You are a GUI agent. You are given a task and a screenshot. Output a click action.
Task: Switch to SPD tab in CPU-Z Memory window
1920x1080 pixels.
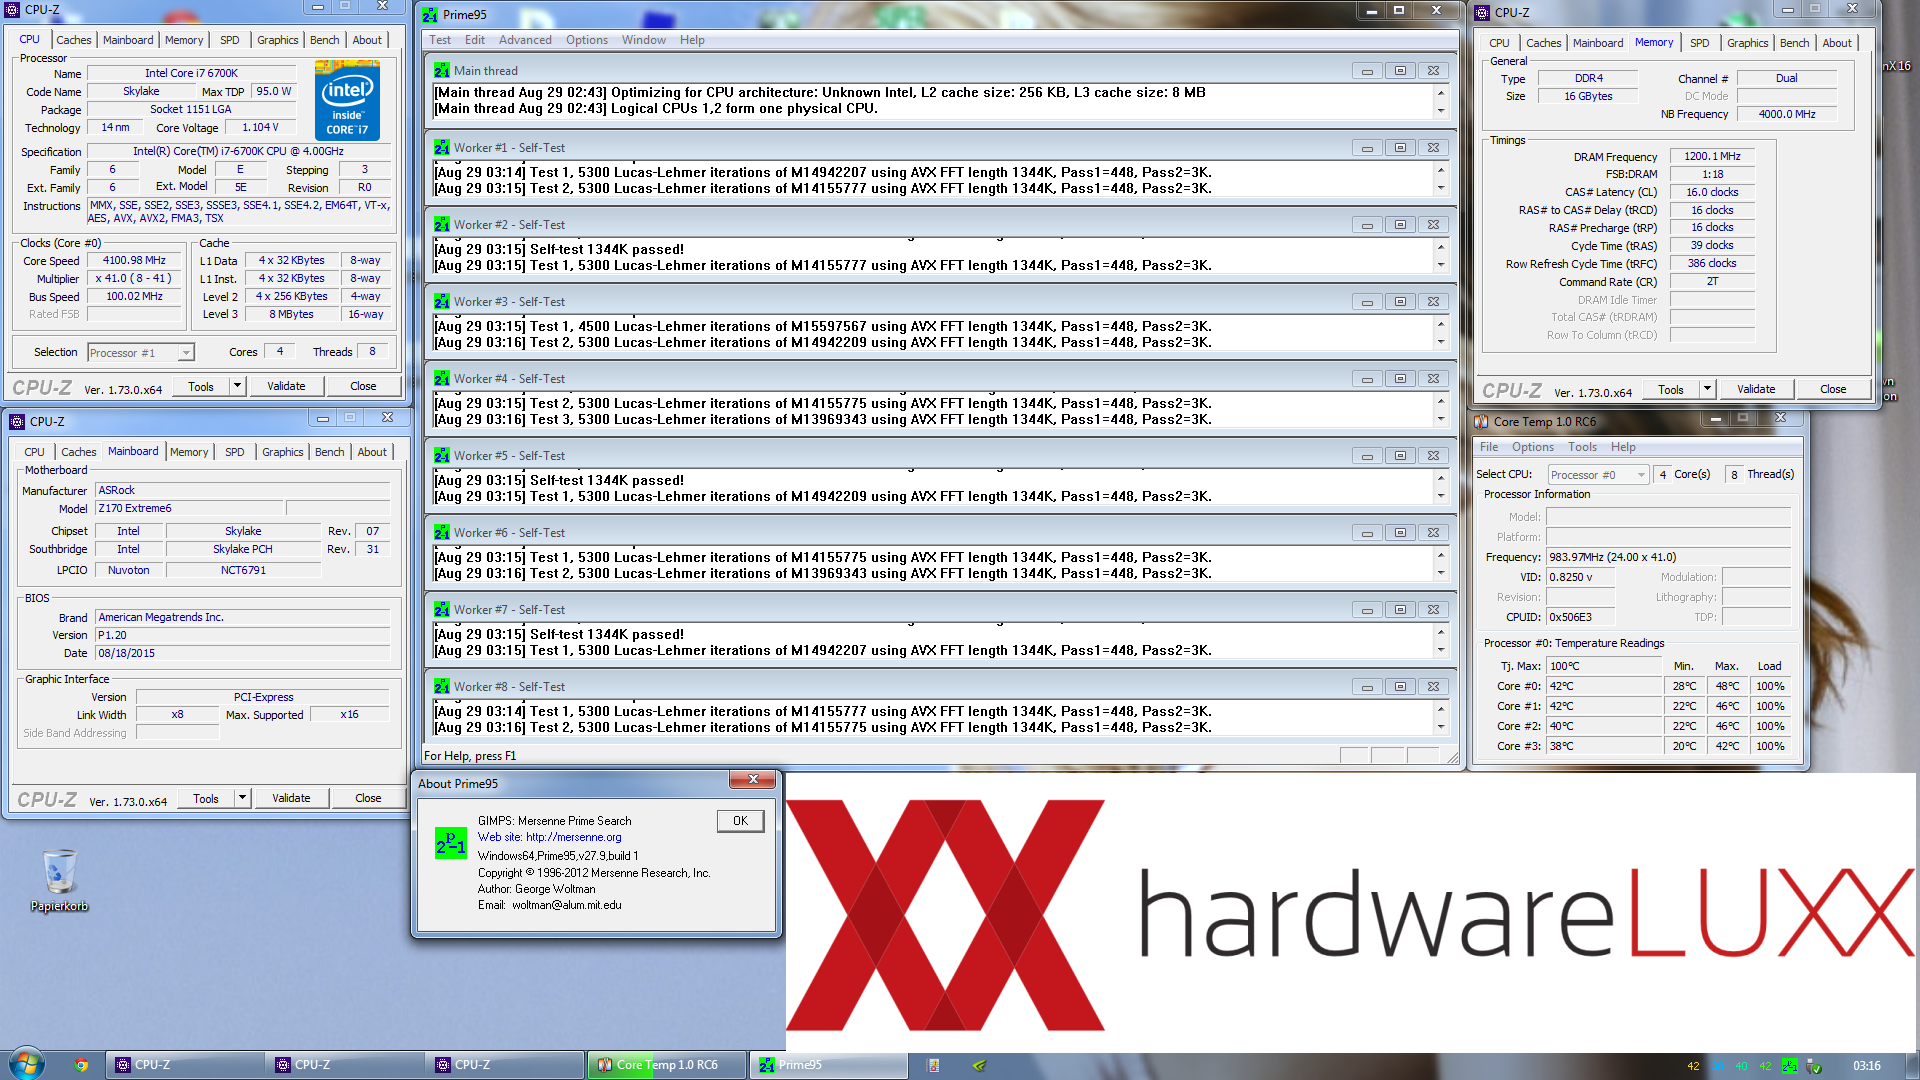(x=1699, y=43)
